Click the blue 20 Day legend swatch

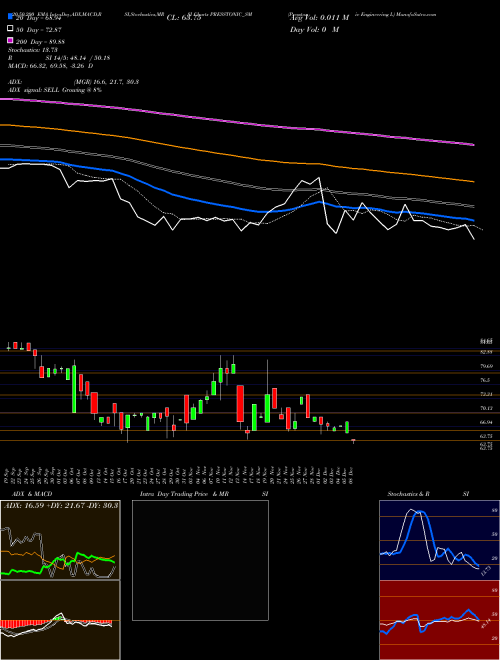(x=10, y=17)
